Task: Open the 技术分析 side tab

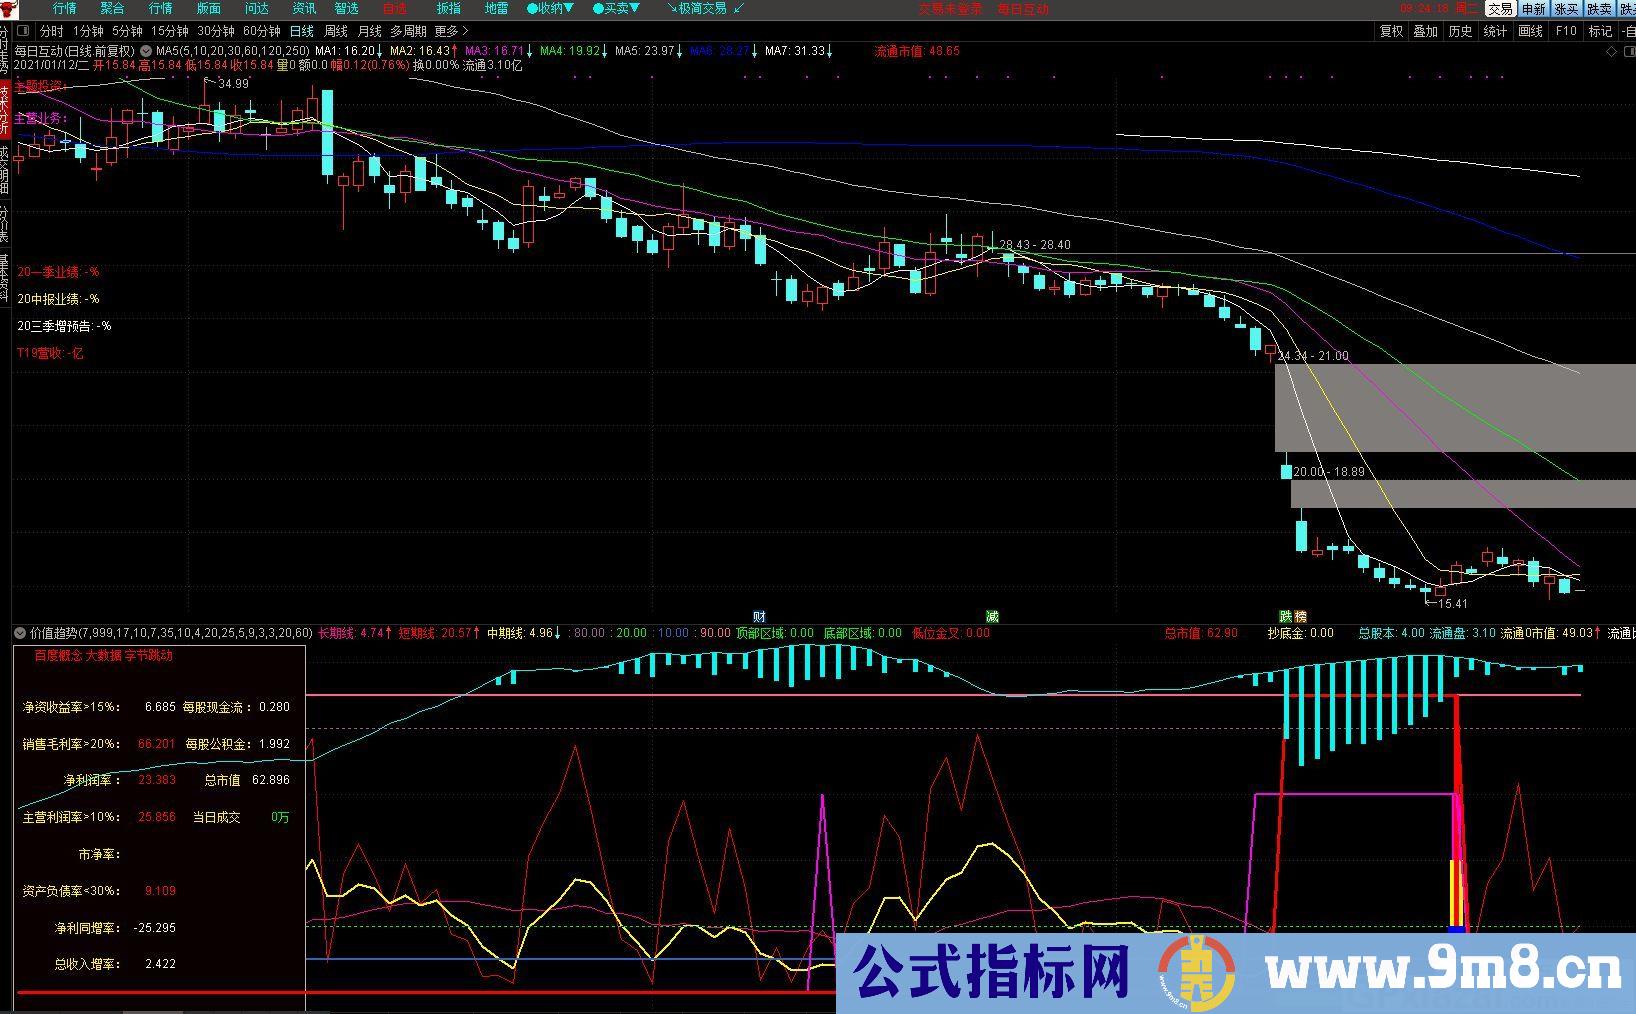Action: click(4, 109)
